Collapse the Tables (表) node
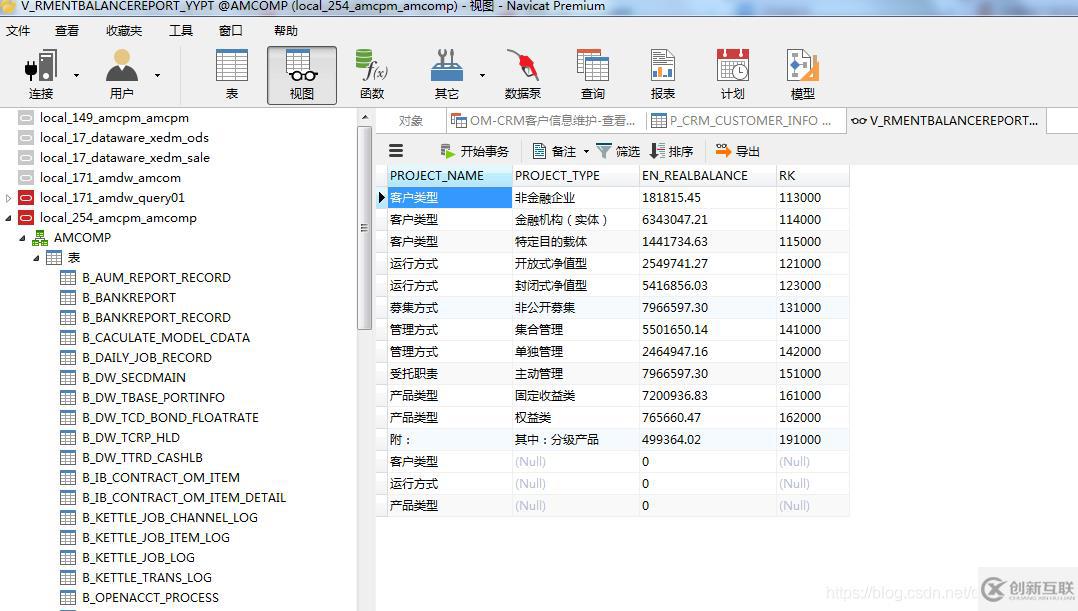 click(36, 258)
